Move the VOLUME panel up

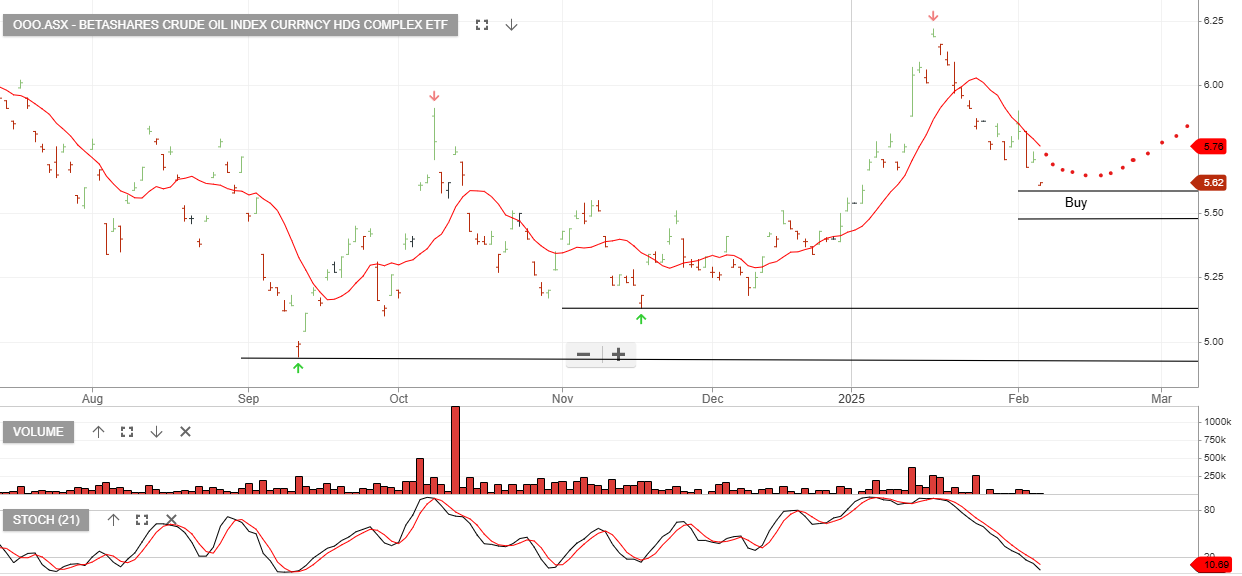[97, 431]
